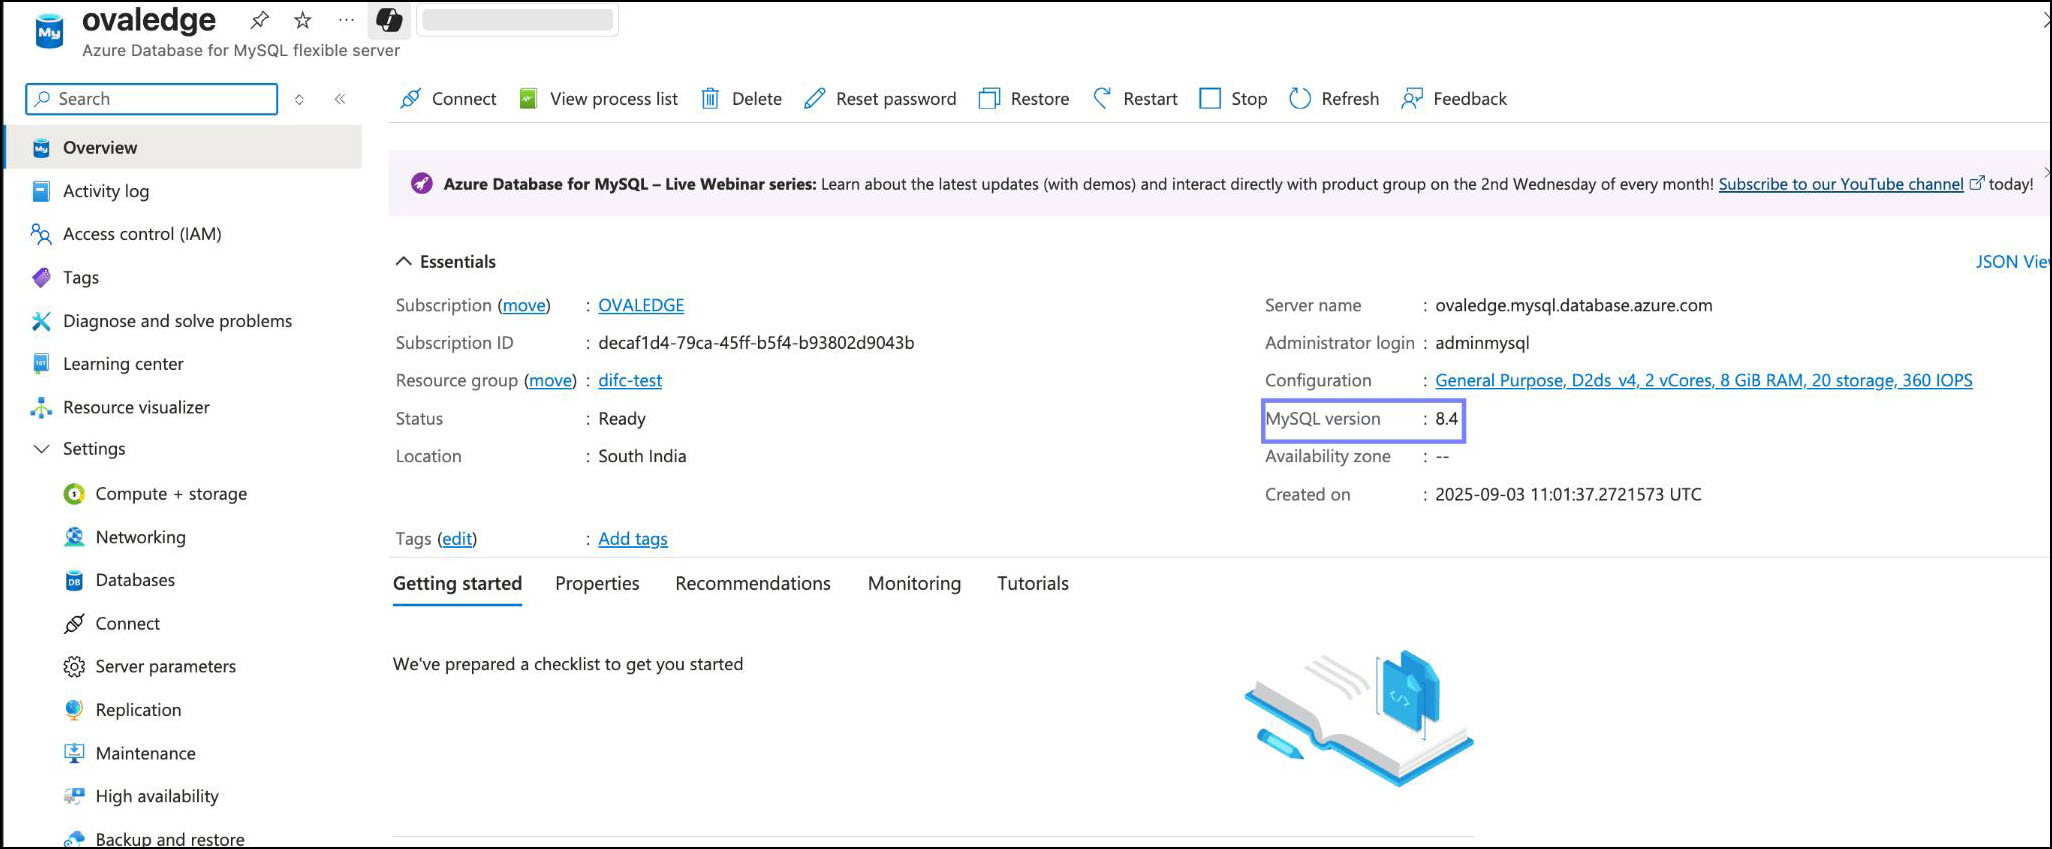Switch to the Recommendations tab
This screenshot has width=2052, height=849.
coord(753,584)
